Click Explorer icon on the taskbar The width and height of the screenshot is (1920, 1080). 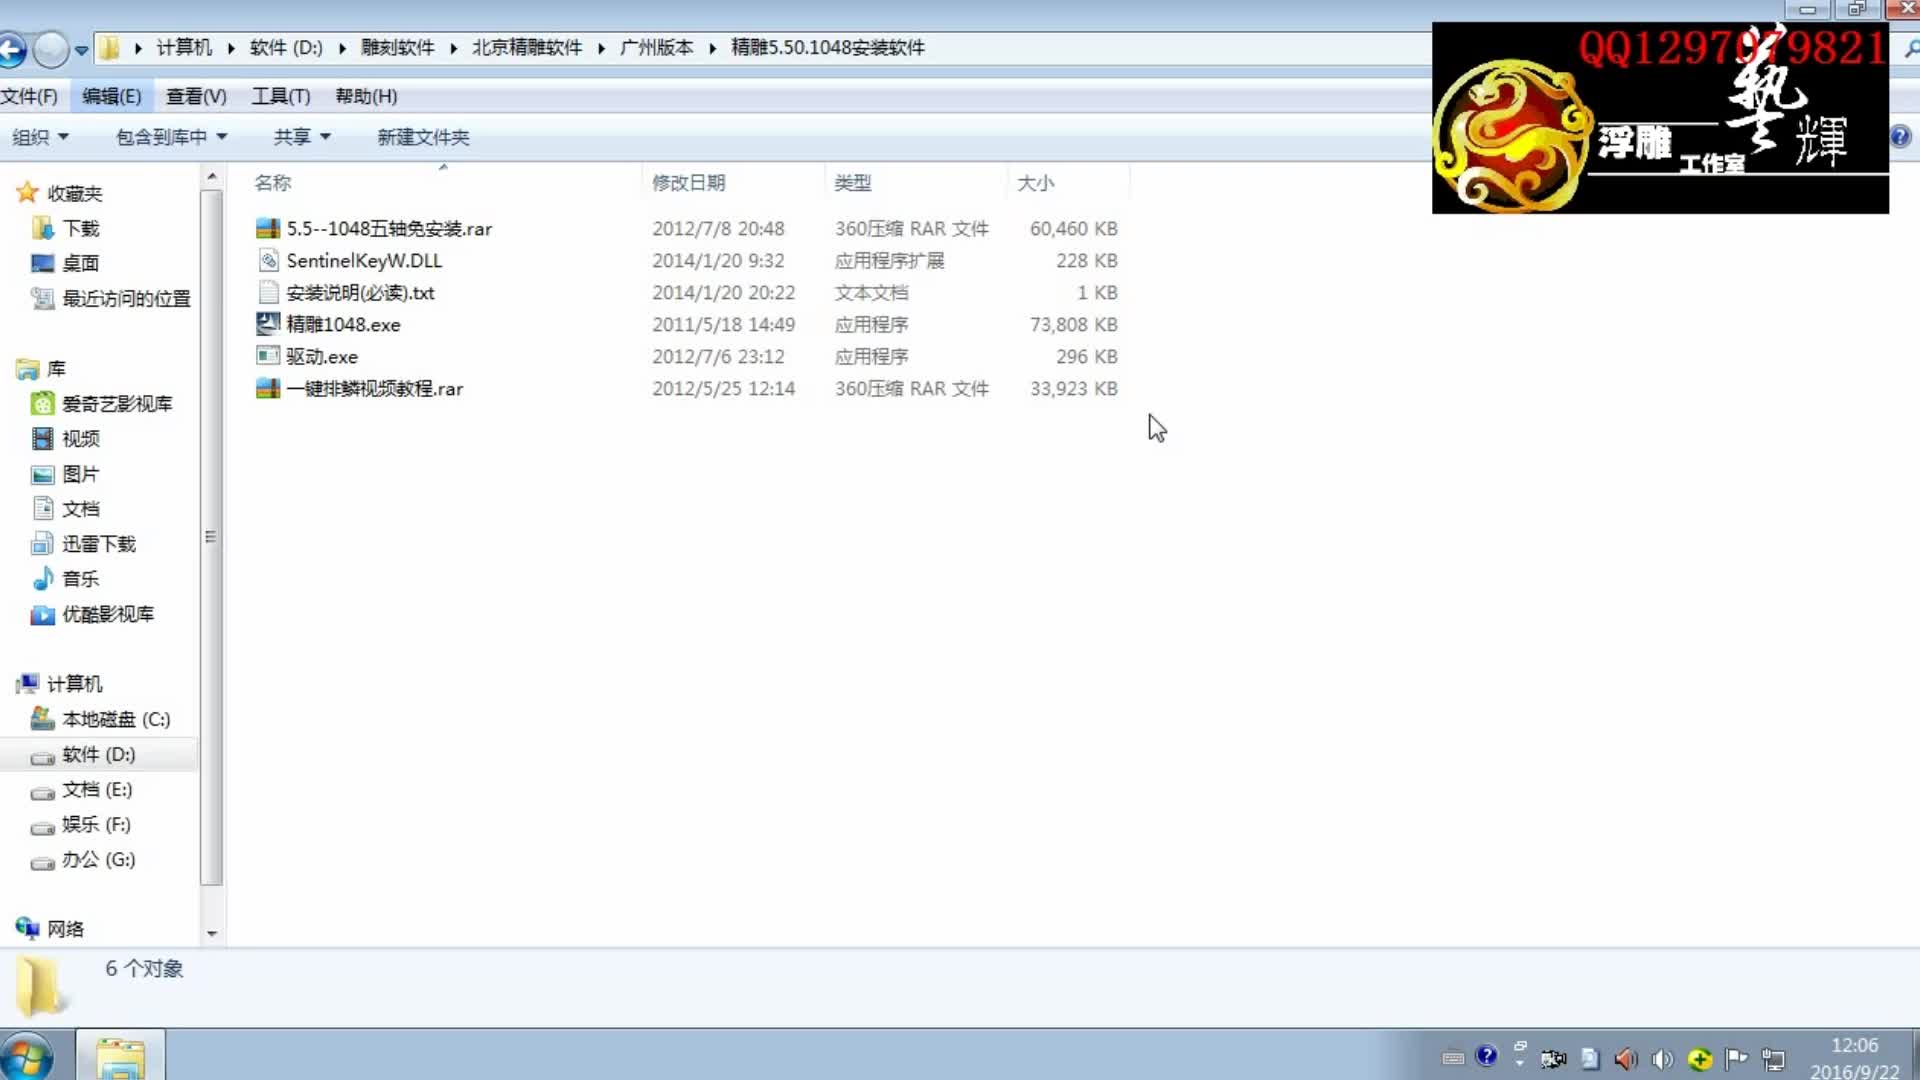(121, 1057)
